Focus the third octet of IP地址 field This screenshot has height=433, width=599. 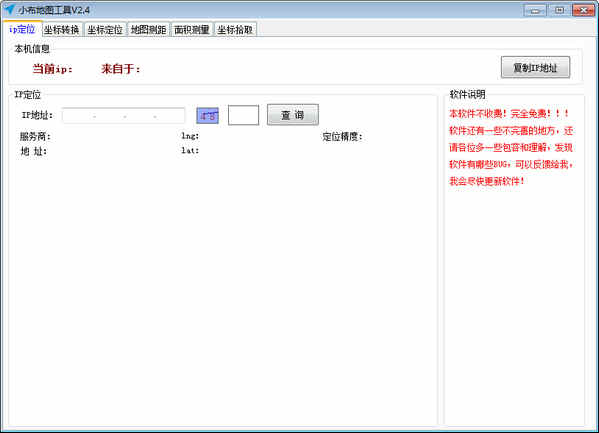140,115
